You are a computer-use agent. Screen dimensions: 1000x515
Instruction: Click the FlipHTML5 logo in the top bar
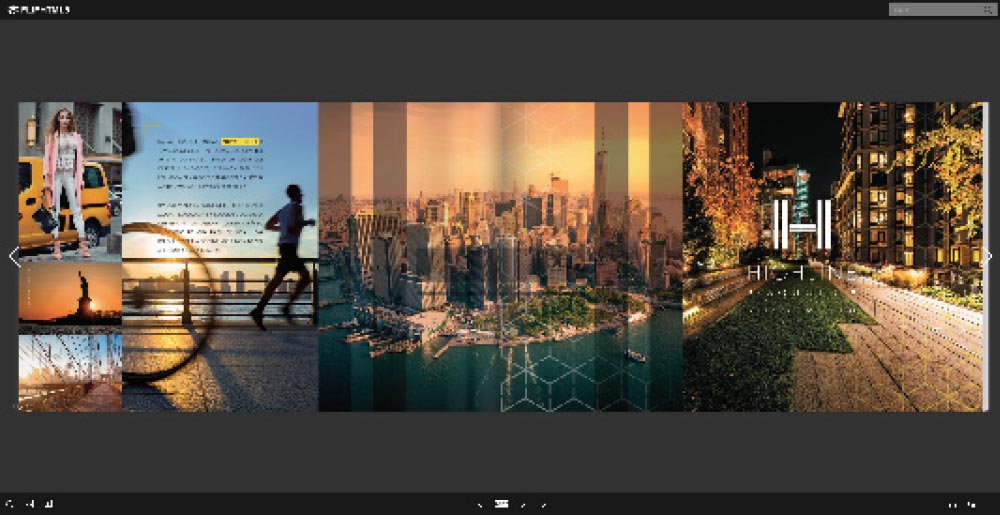coord(38,9)
